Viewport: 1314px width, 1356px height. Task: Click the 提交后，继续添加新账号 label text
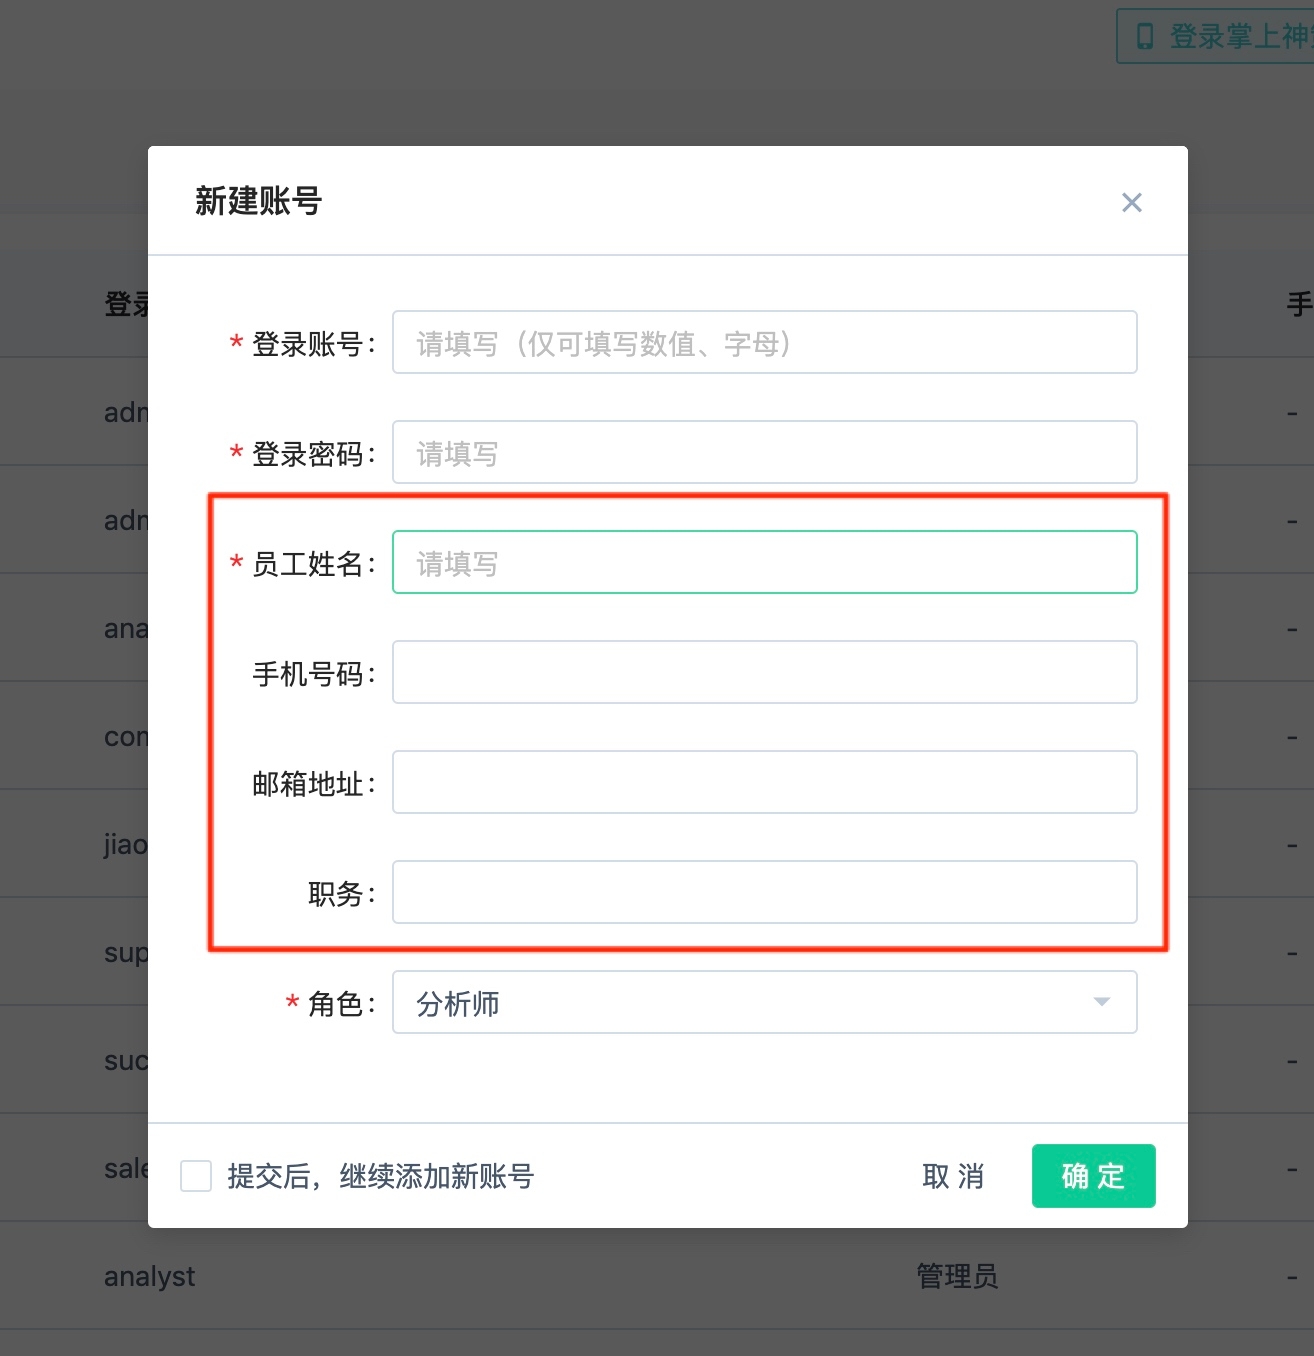point(380,1176)
